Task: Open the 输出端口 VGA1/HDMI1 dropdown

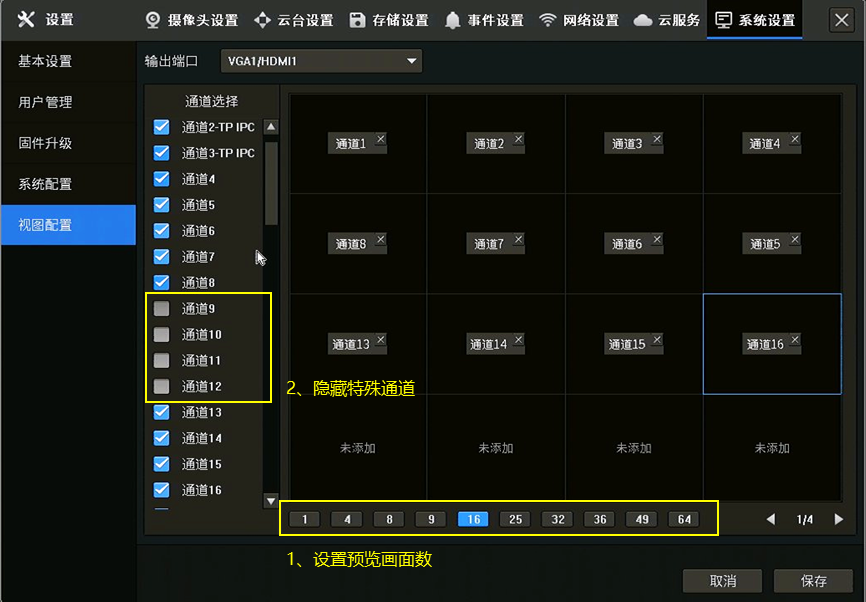Action: pyautogui.click(x=321, y=62)
